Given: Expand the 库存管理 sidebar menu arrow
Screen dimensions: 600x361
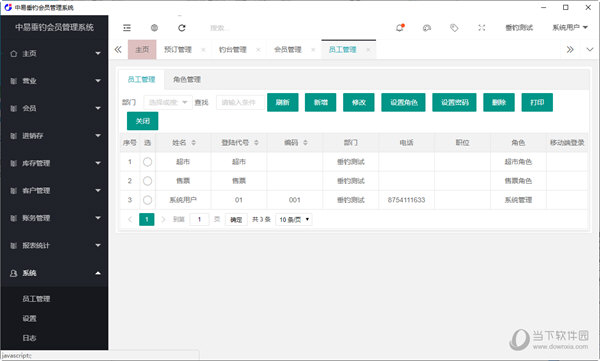Looking at the screenshot, I should 98,163.
